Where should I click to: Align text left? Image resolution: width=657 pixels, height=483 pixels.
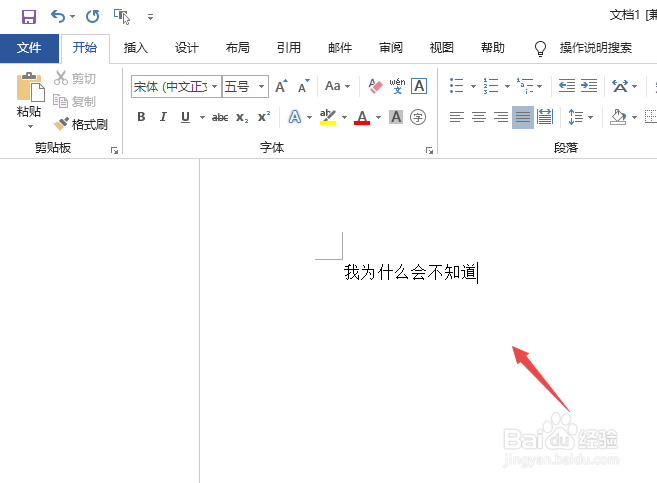[x=457, y=117]
